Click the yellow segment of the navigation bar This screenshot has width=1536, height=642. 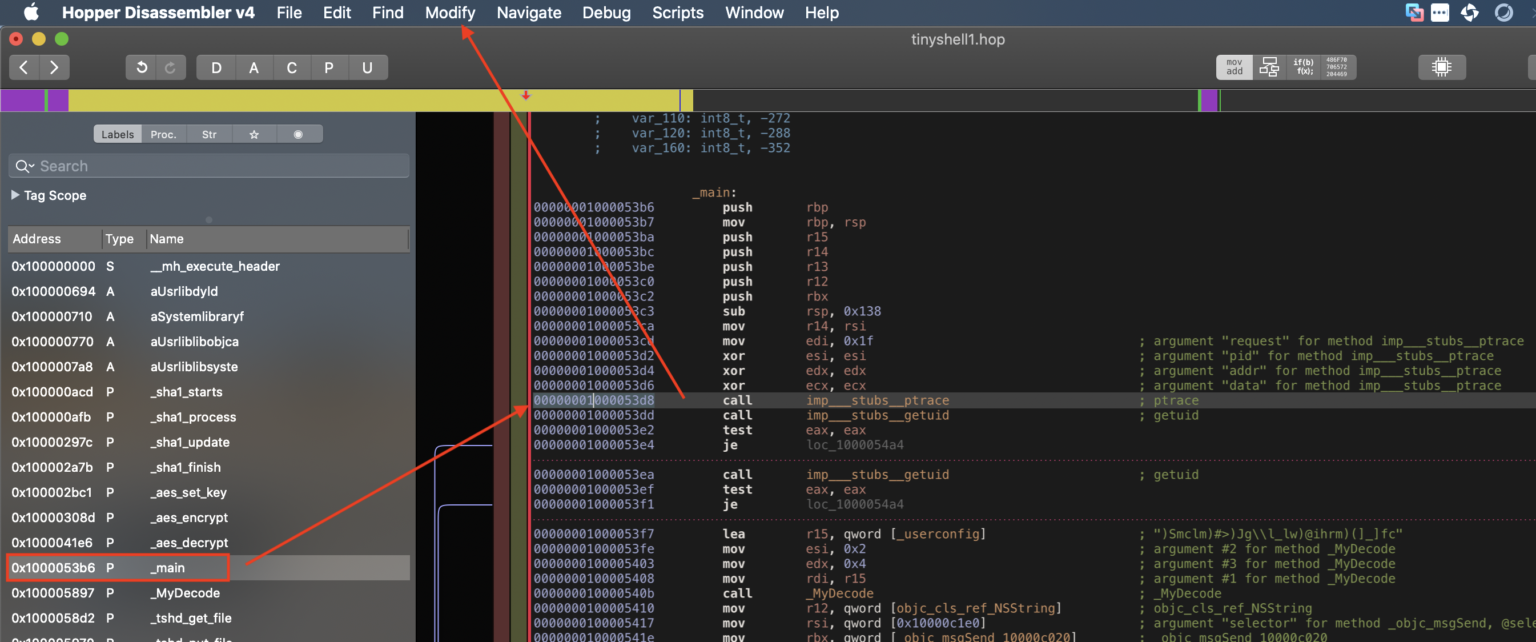[373, 100]
